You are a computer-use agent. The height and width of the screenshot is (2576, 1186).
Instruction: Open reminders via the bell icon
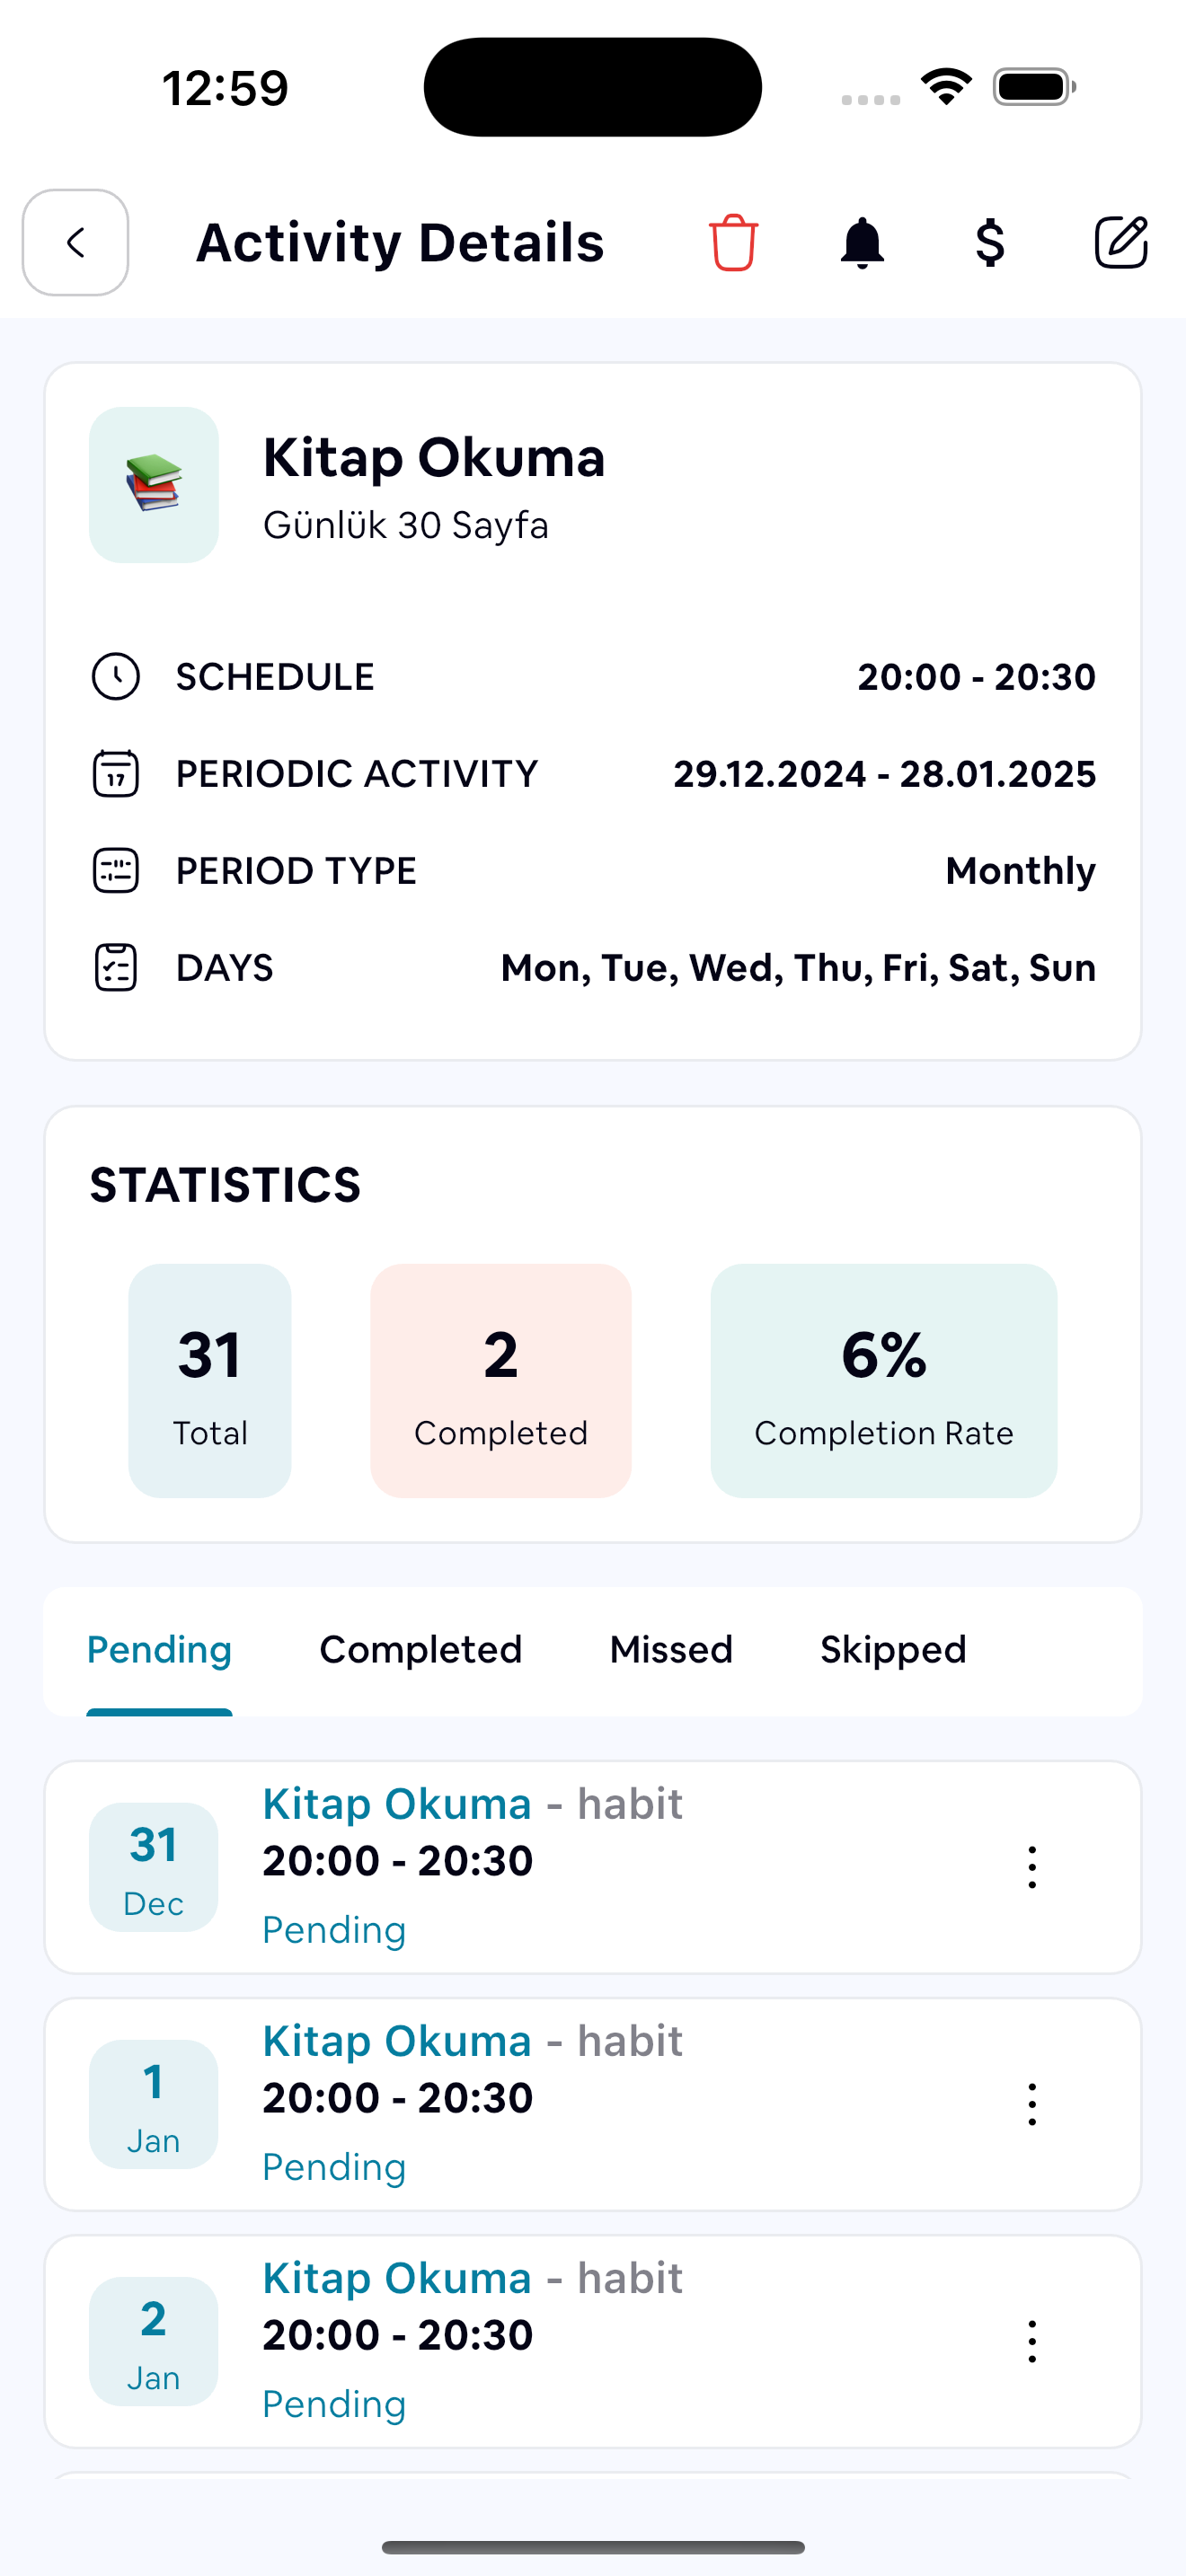(x=862, y=243)
